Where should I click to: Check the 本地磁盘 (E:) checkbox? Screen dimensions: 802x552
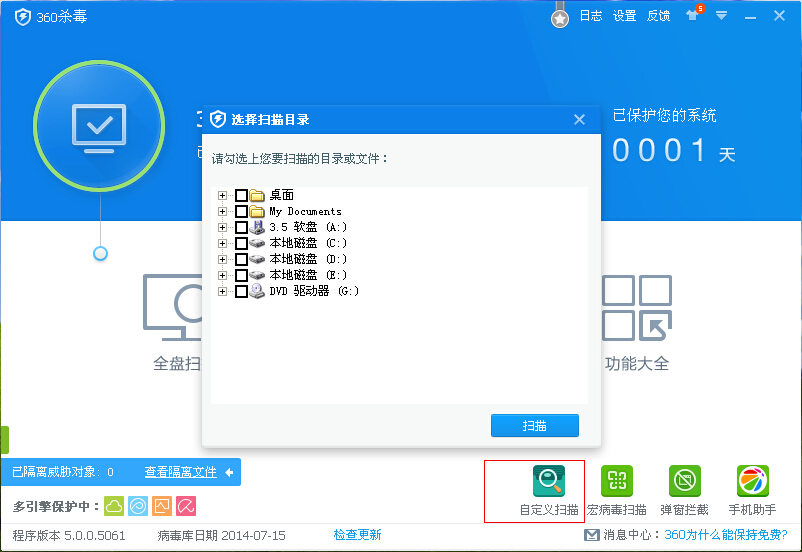(241, 275)
